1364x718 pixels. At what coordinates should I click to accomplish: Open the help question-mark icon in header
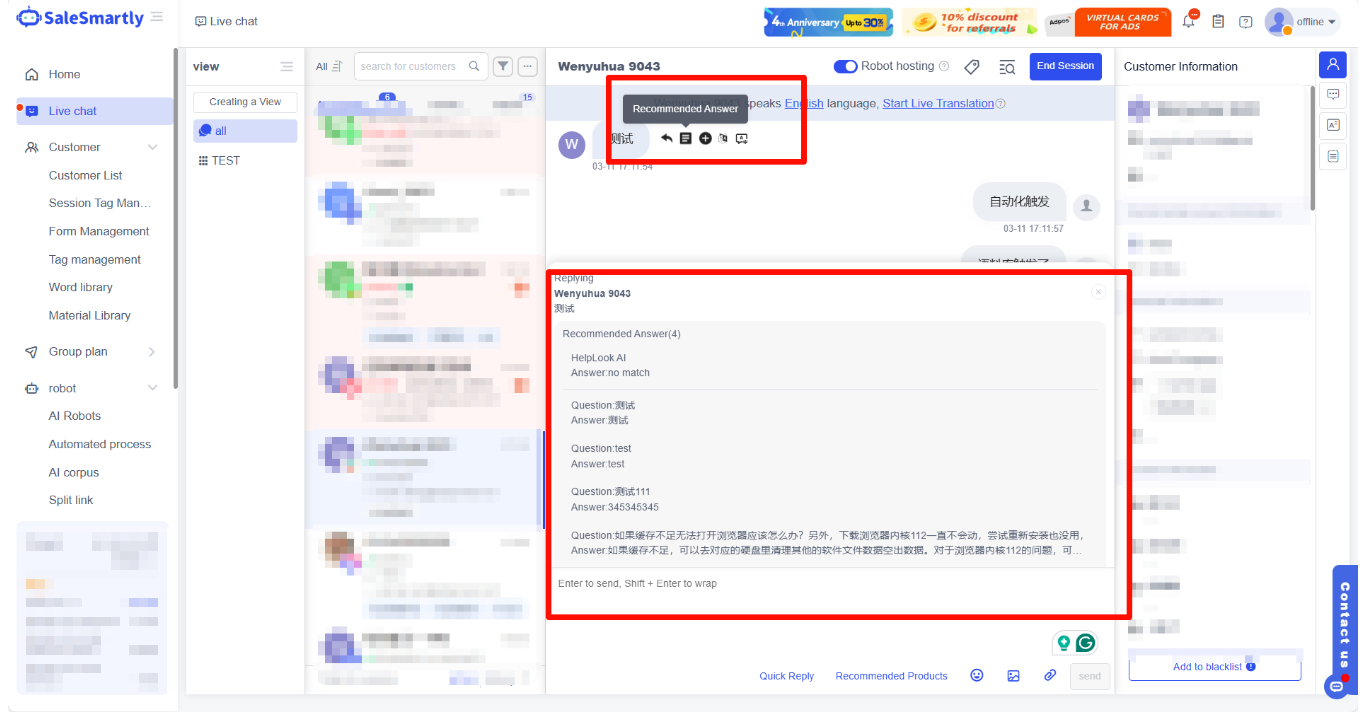coord(1246,21)
